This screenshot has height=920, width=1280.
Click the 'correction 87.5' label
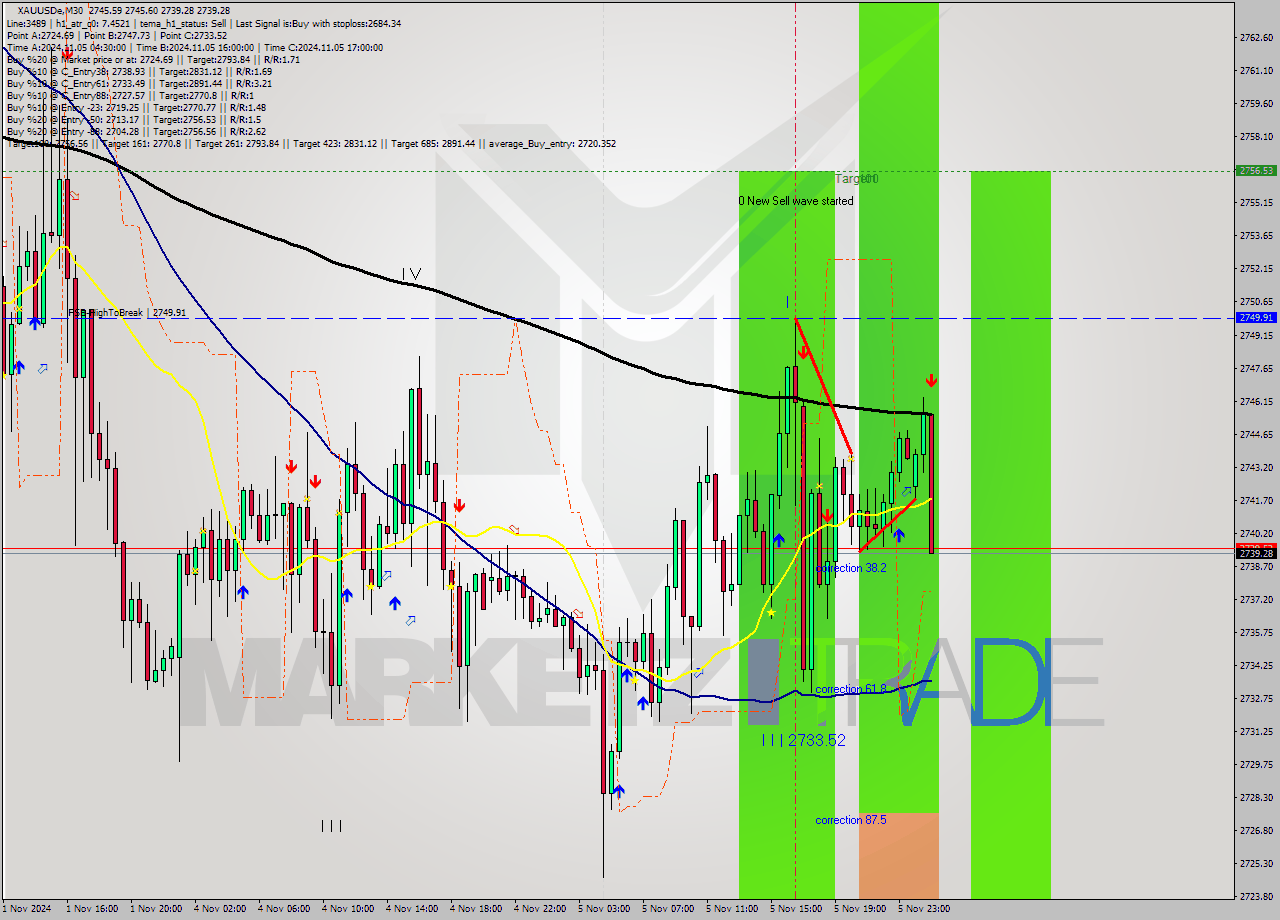pos(850,820)
